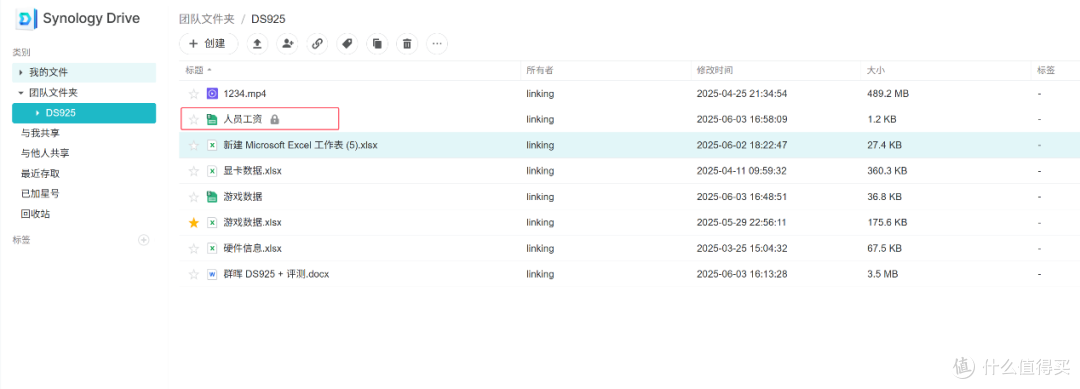Click Excel icon of 新建 Microsoft Excel 工作表 (5).xlsx
Screen dimensions: 1080x389
(x=212, y=145)
